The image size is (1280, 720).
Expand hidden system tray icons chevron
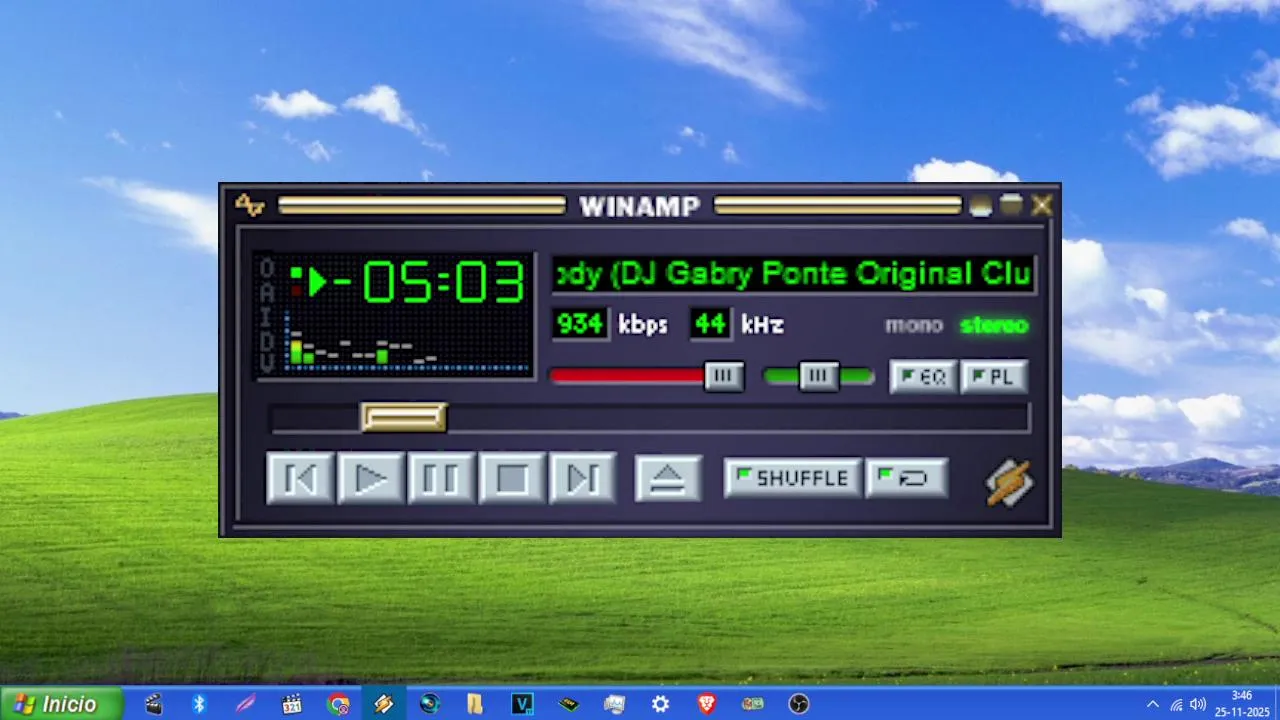[x=1153, y=704]
